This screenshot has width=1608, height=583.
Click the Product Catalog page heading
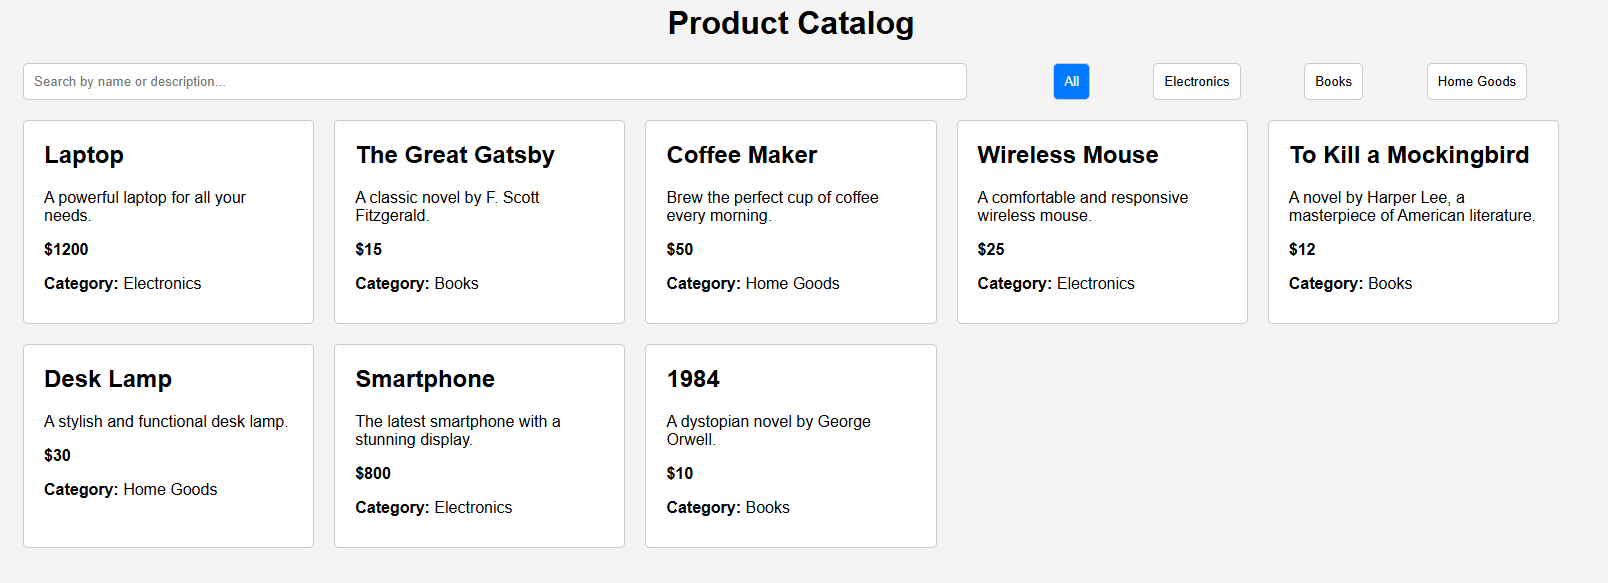tap(791, 23)
